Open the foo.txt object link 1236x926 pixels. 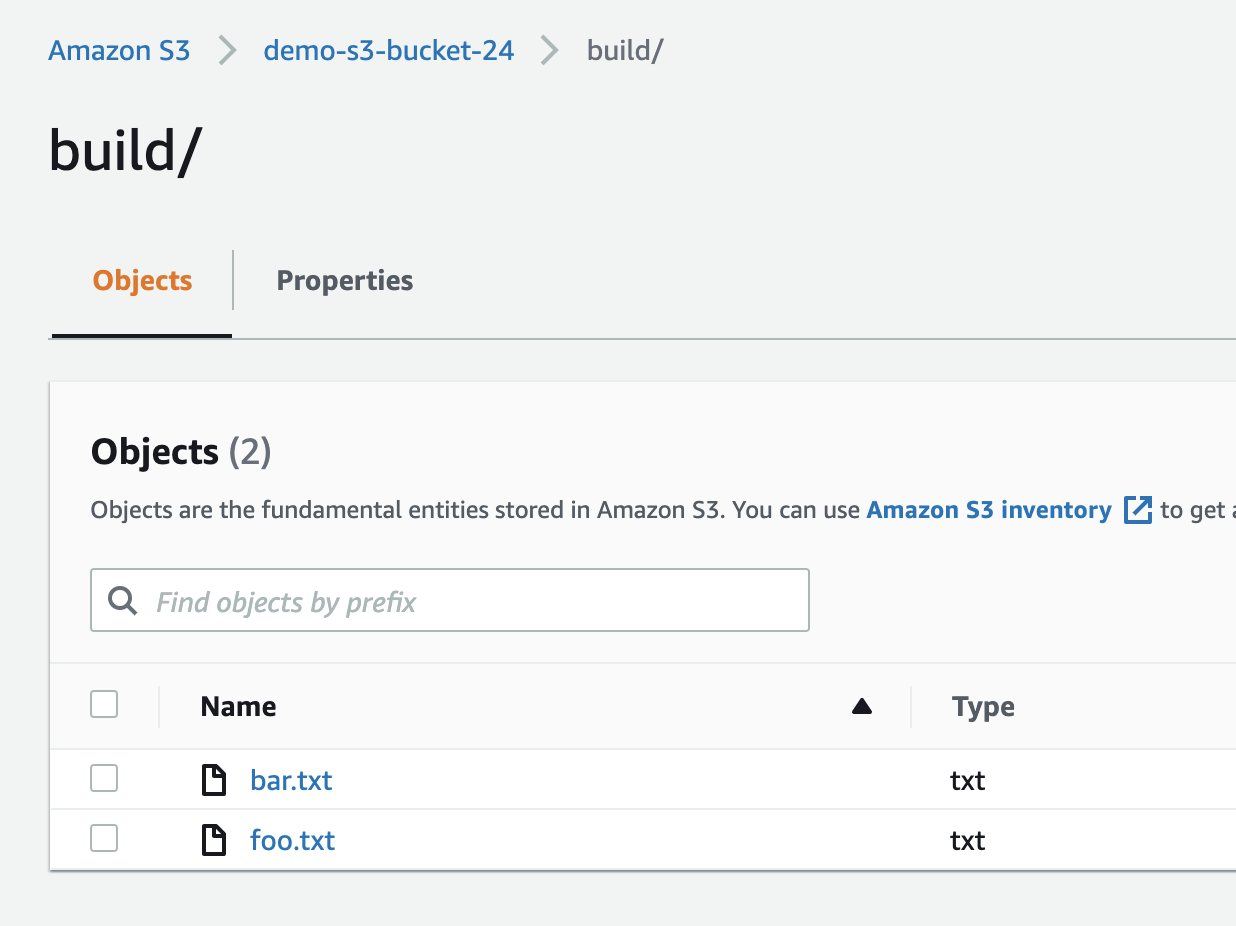pos(292,840)
